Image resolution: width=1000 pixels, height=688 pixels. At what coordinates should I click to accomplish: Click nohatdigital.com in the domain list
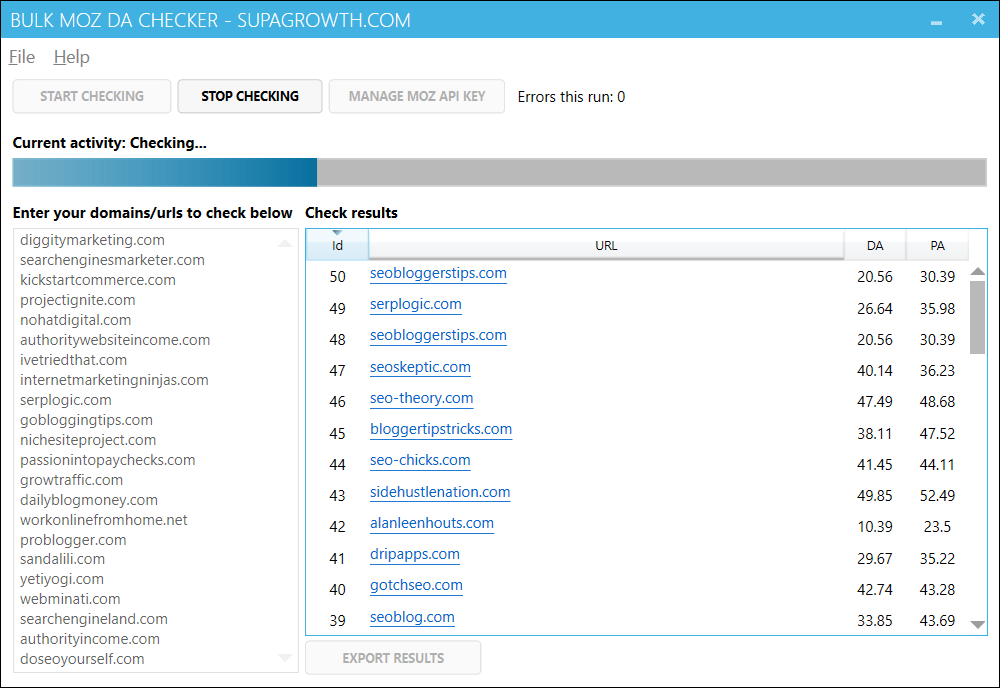(76, 320)
